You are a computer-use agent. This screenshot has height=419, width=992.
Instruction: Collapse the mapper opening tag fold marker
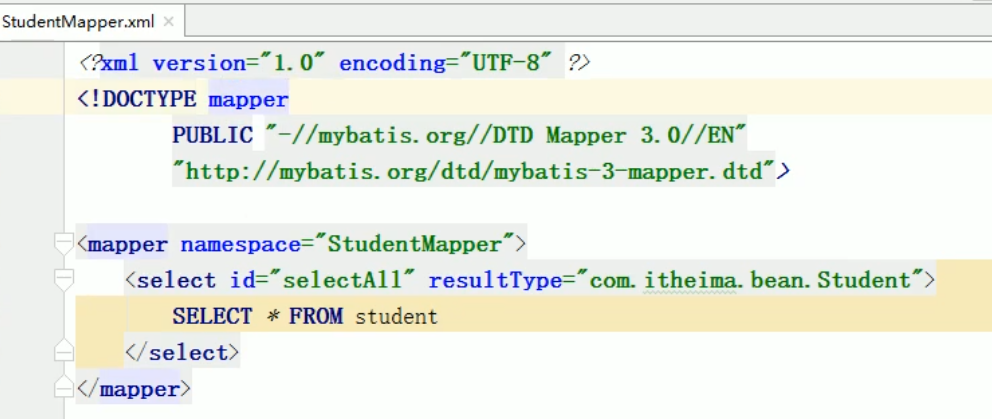coord(64,244)
